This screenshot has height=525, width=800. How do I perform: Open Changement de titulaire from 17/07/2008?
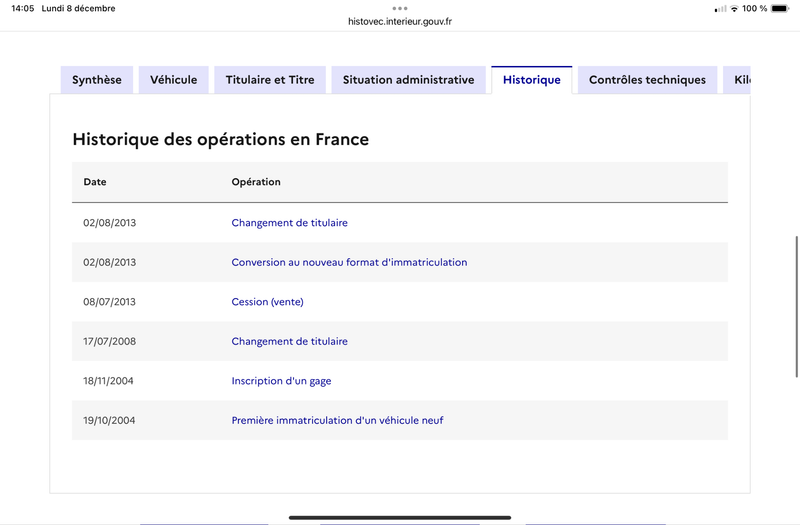pyautogui.click(x=289, y=341)
